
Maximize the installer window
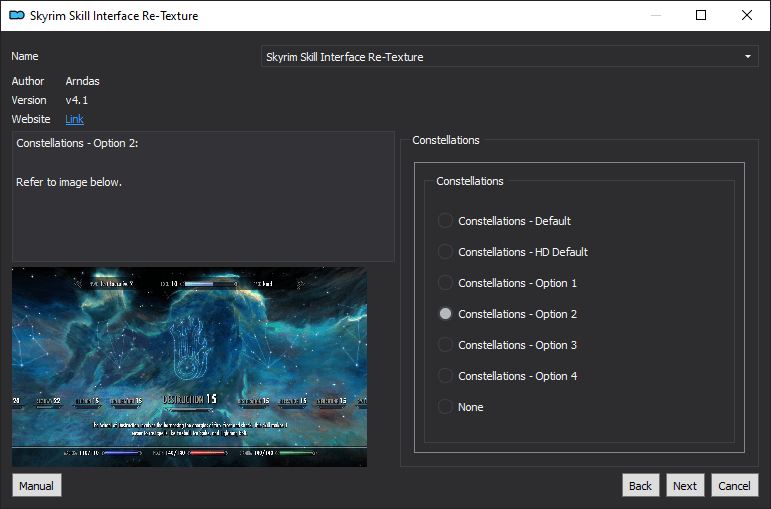click(x=701, y=15)
